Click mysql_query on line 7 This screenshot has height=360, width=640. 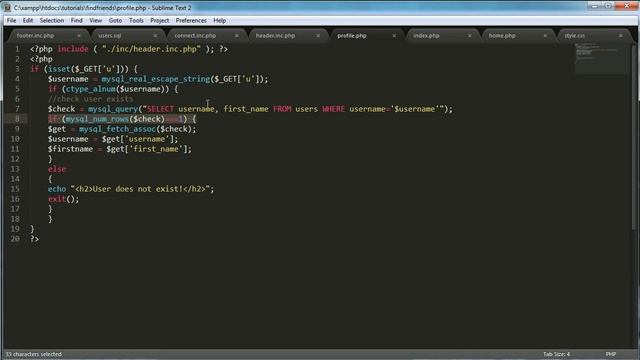click(113, 109)
